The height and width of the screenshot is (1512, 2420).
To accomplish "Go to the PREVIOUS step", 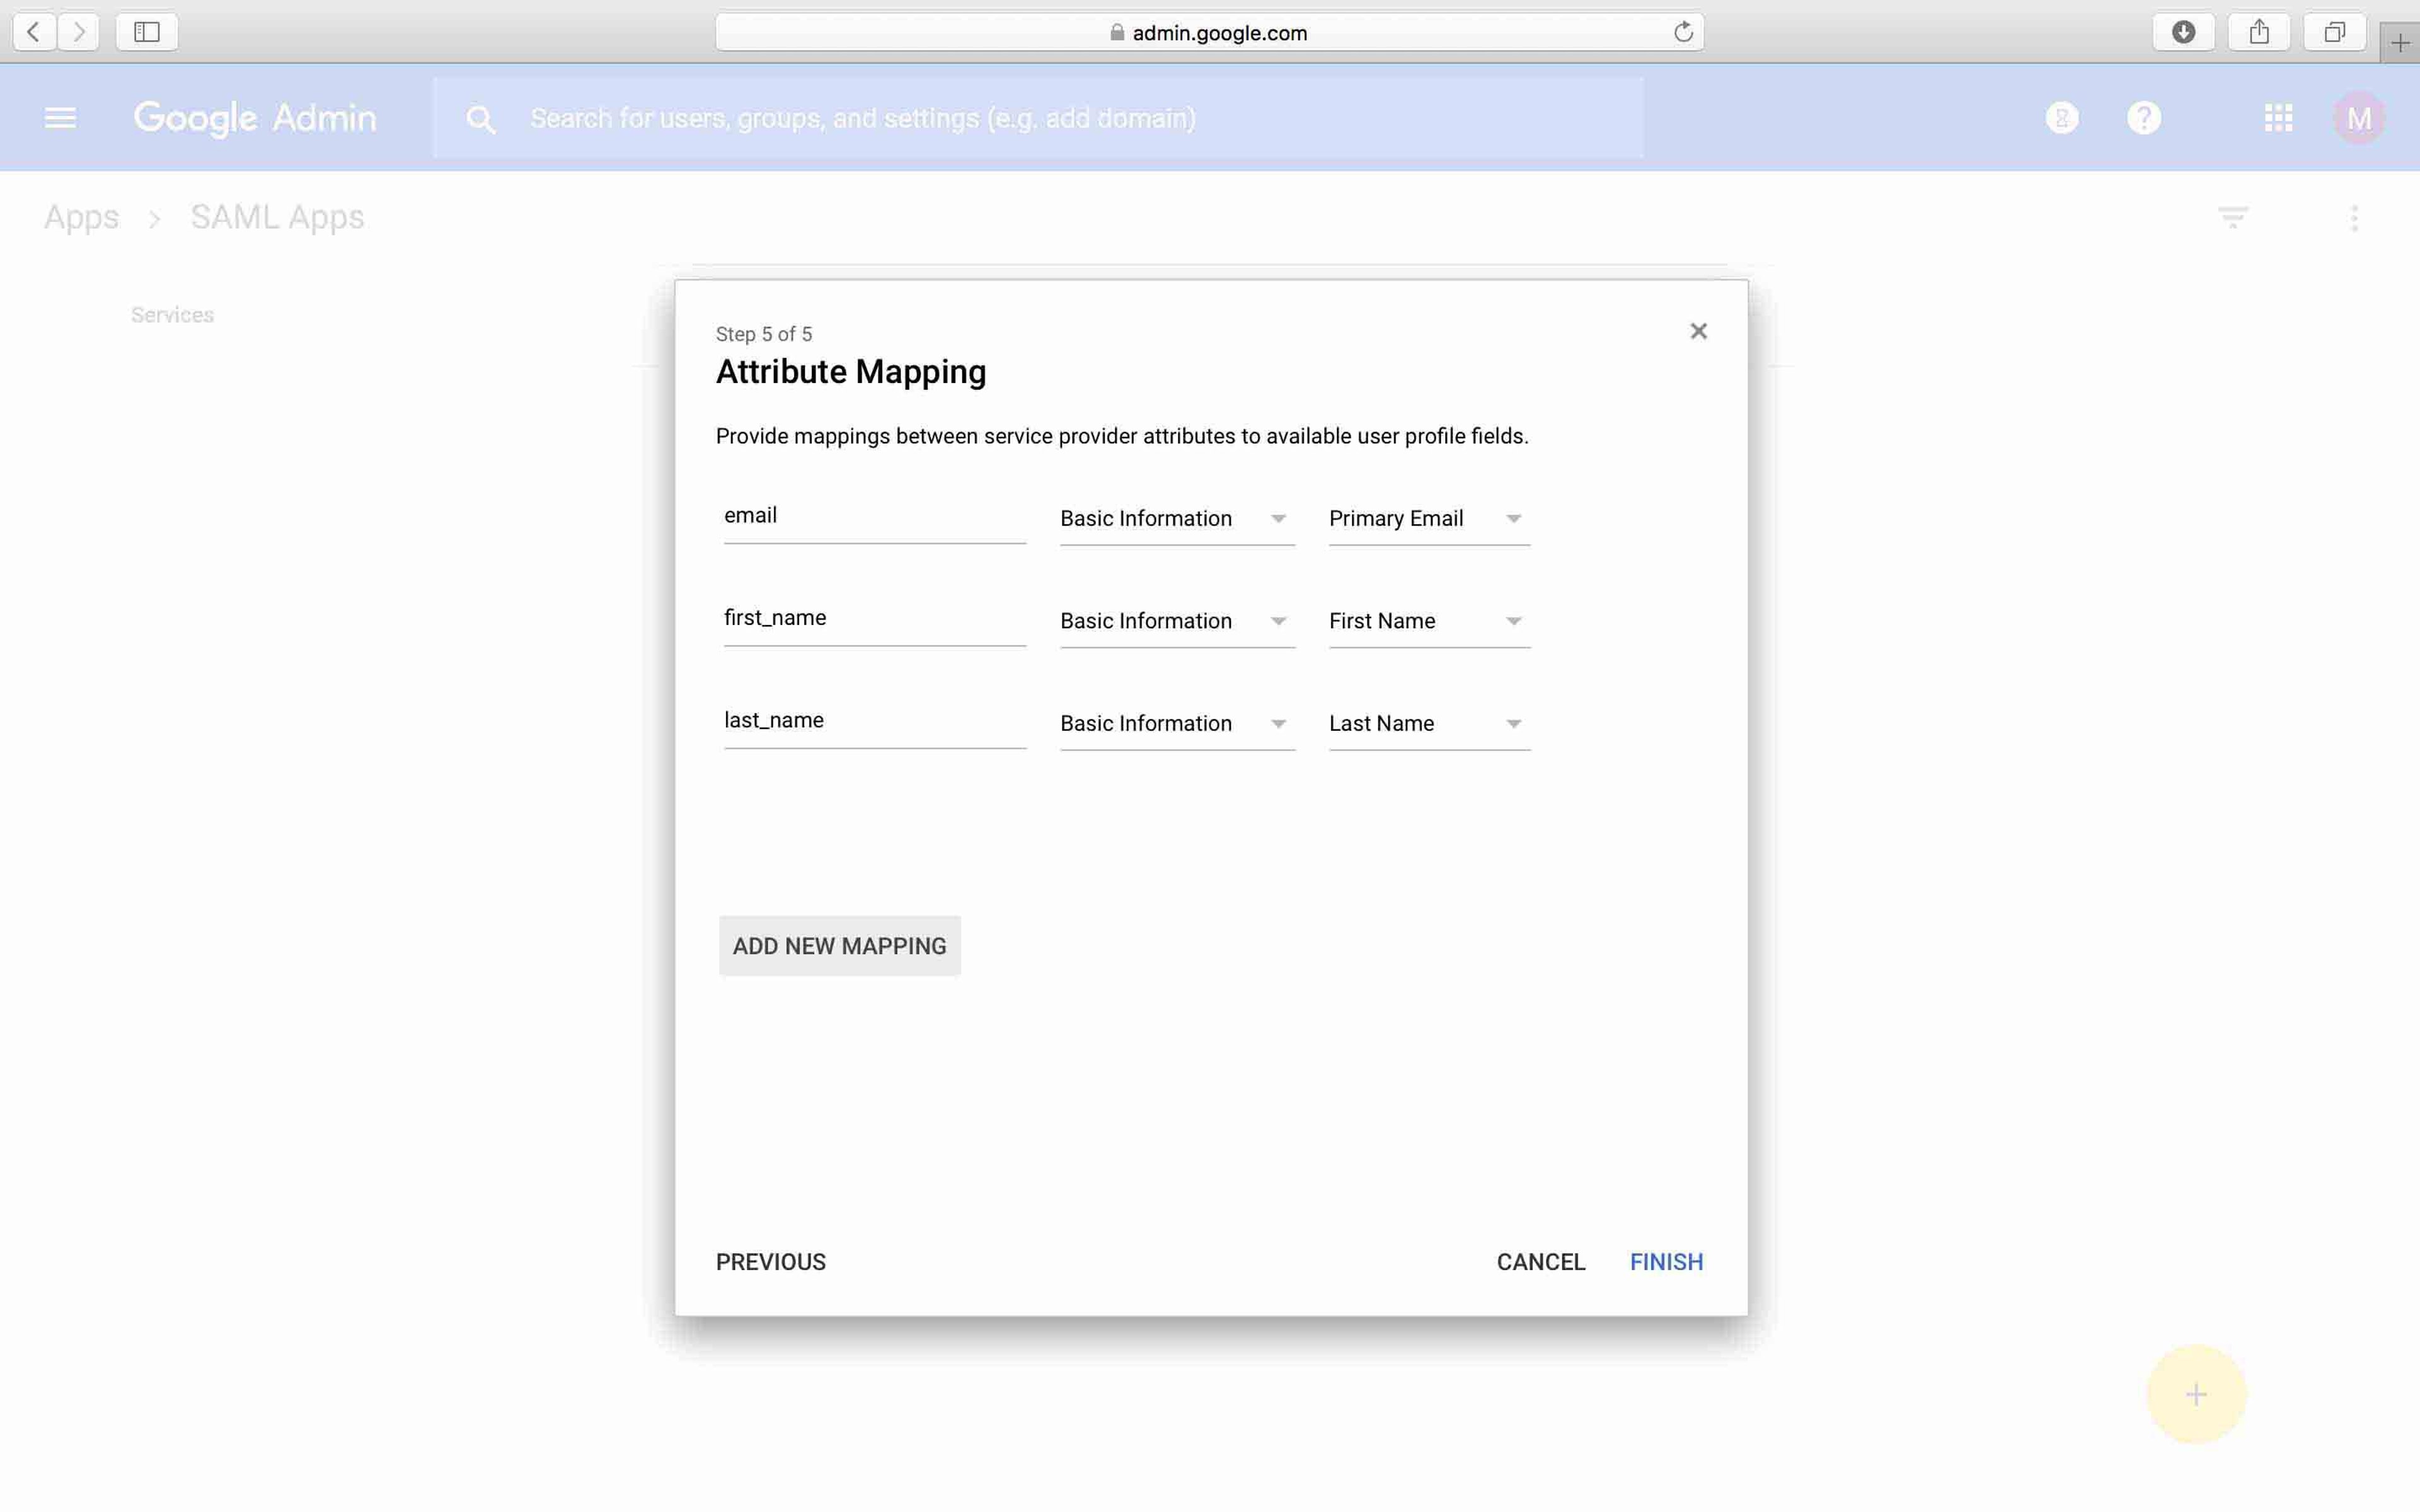I will pyautogui.click(x=770, y=1262).
